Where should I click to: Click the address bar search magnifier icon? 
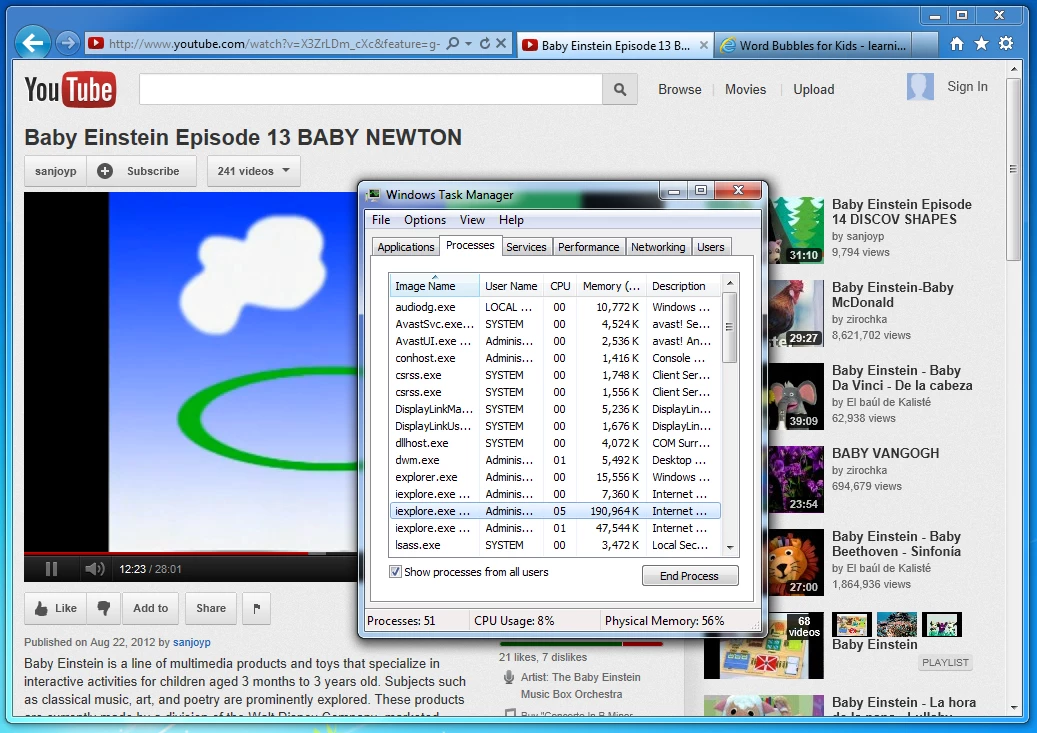[453, 44]
